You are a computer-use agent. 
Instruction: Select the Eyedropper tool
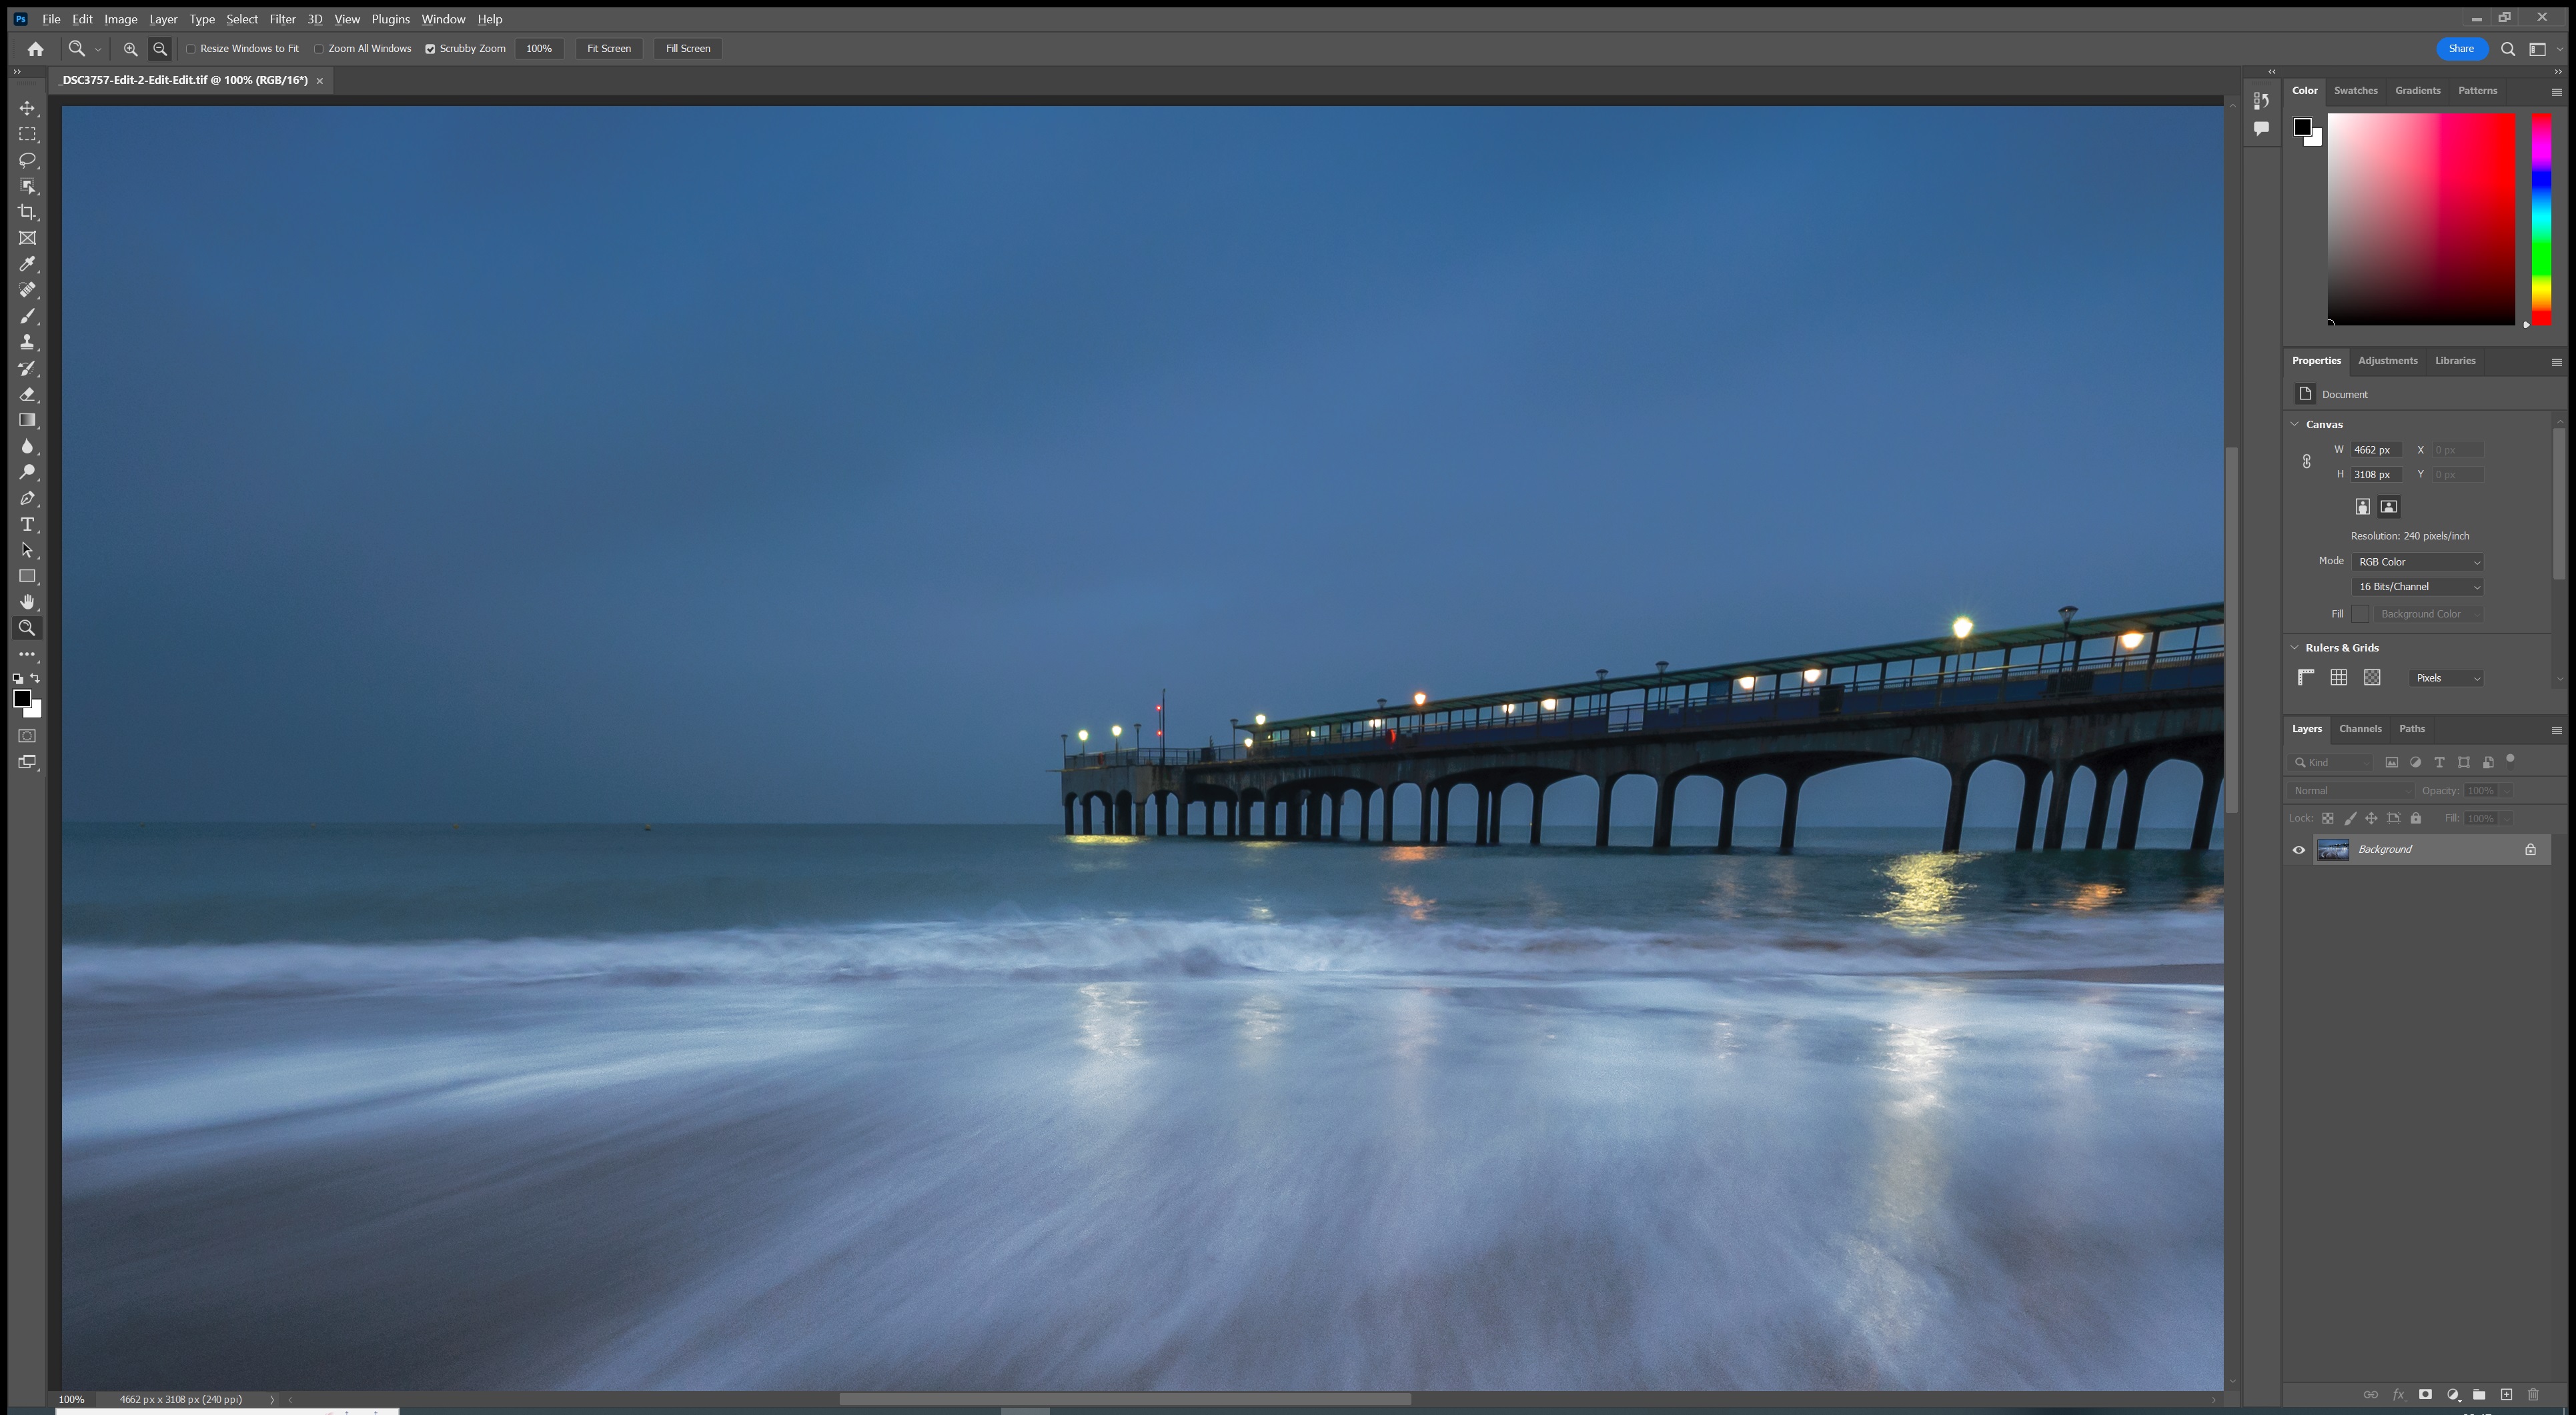tap(27, 264)
